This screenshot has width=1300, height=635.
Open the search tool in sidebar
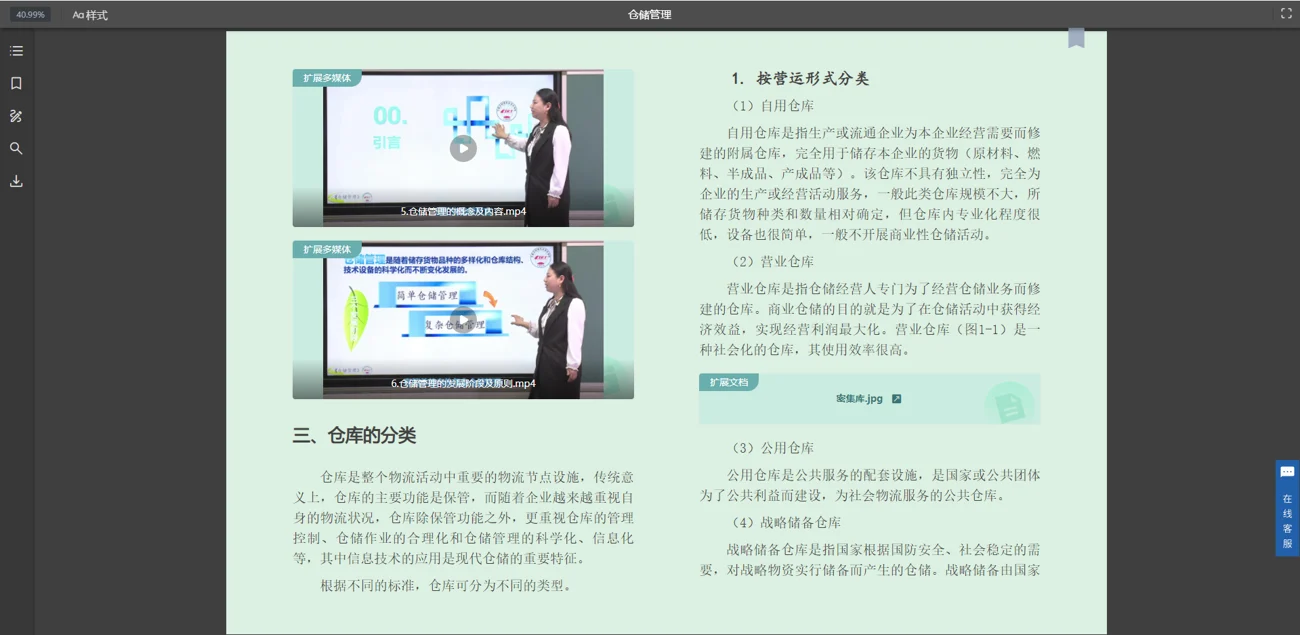click(16, 148)
